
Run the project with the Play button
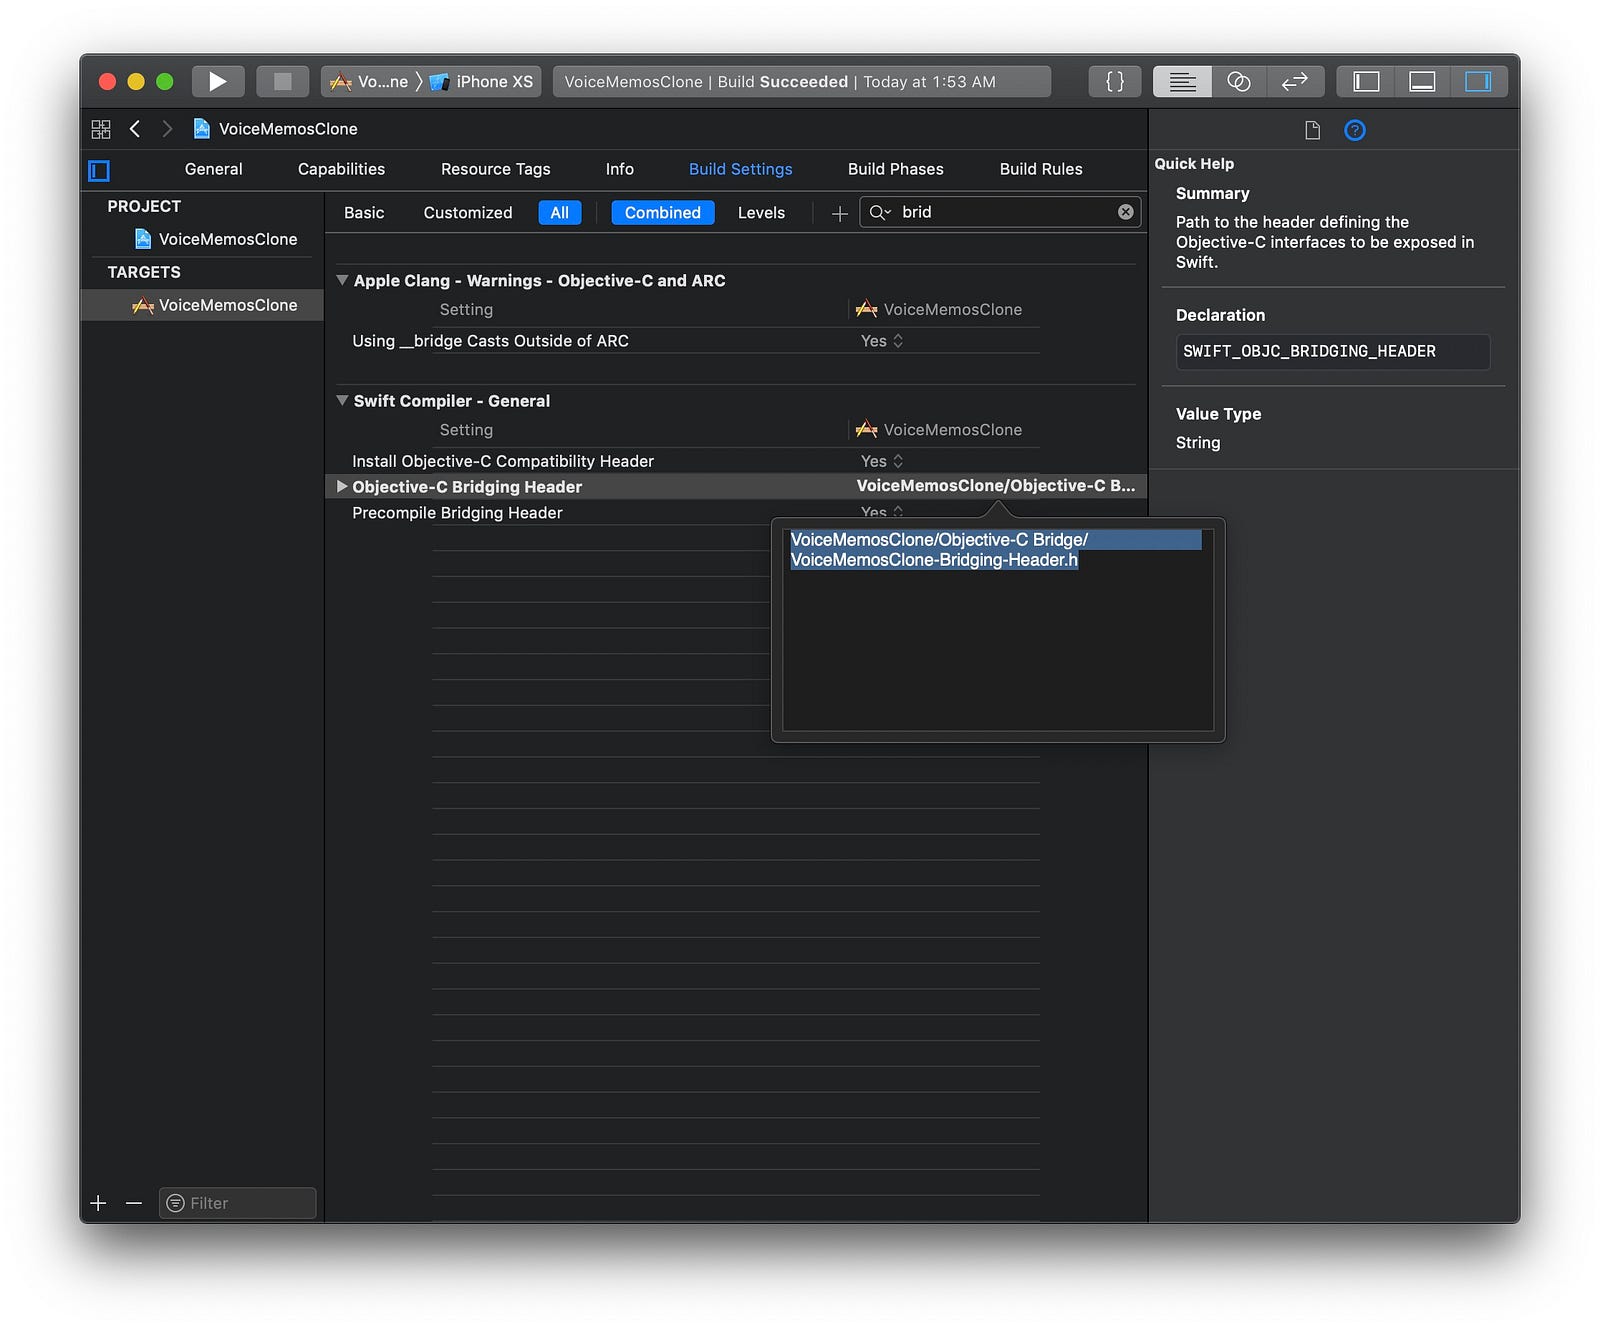click(x=217, y=82)
